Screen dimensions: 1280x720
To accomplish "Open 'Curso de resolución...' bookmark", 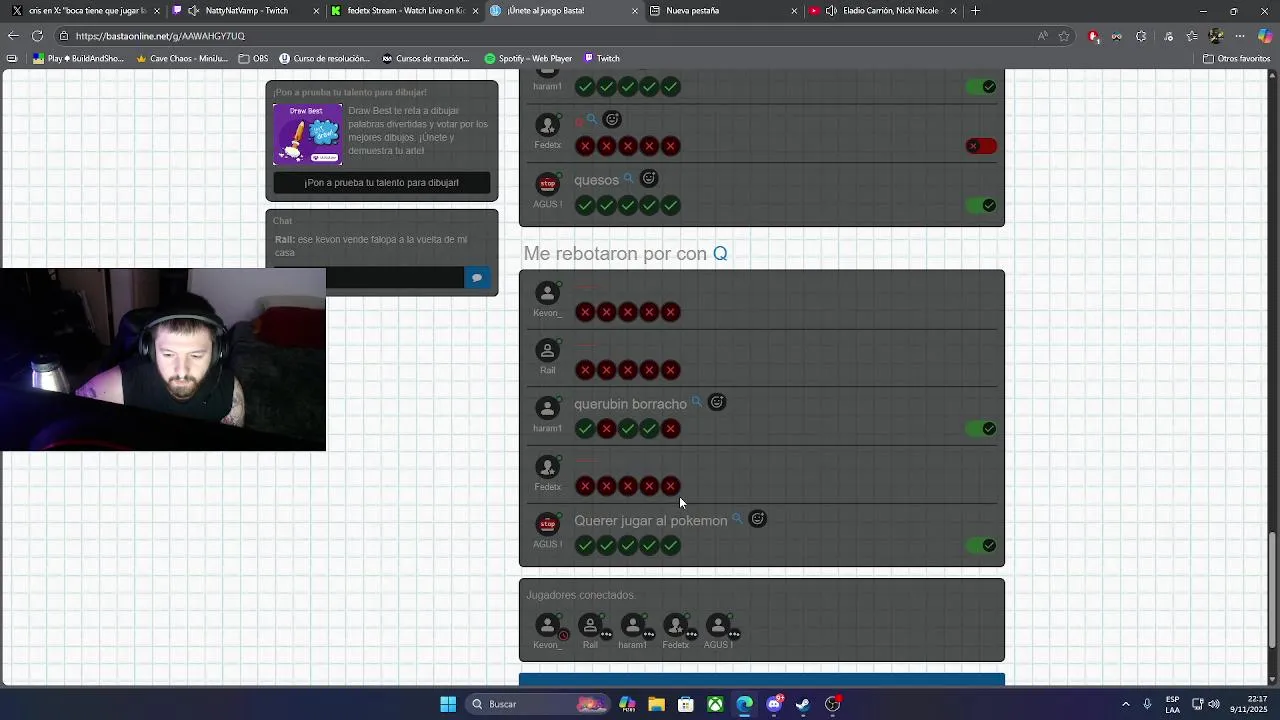I will (324, 58).
